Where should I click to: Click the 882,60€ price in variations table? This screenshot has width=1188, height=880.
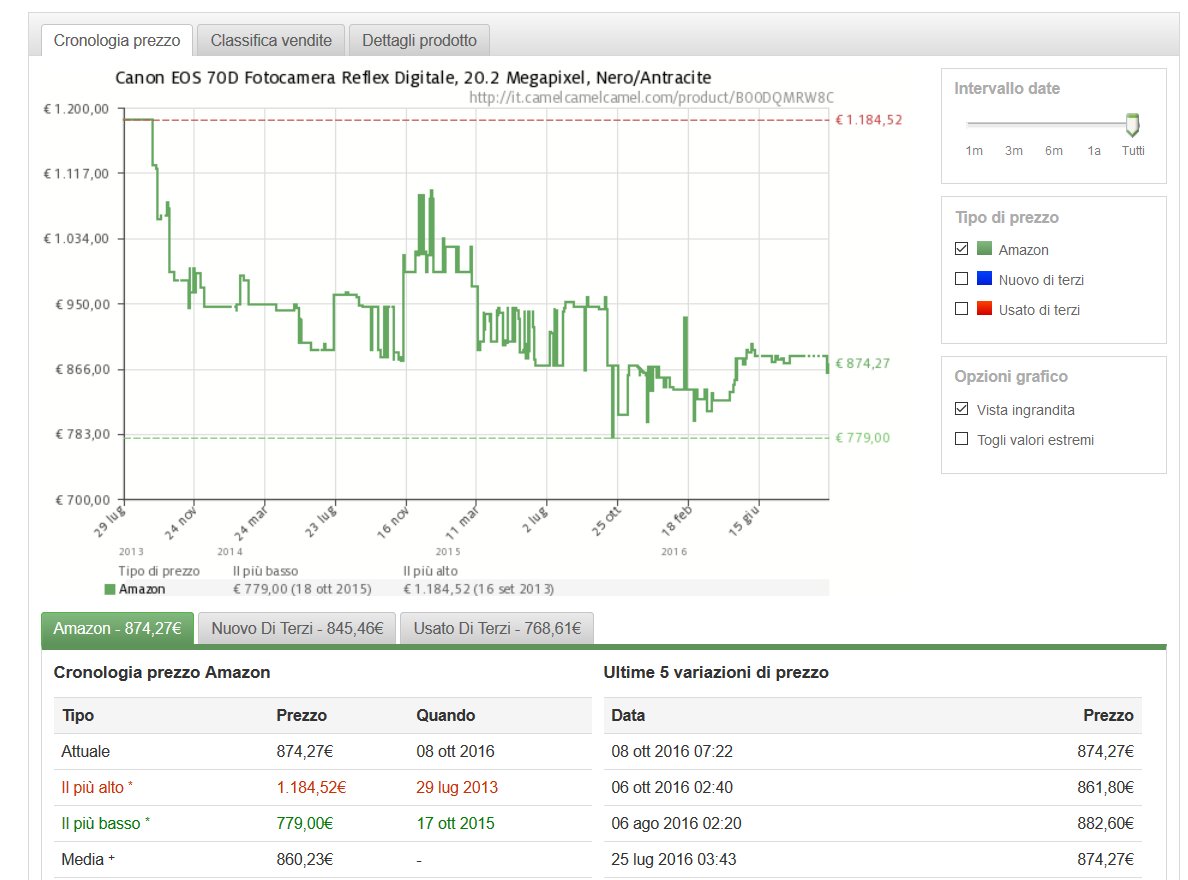1105,823
